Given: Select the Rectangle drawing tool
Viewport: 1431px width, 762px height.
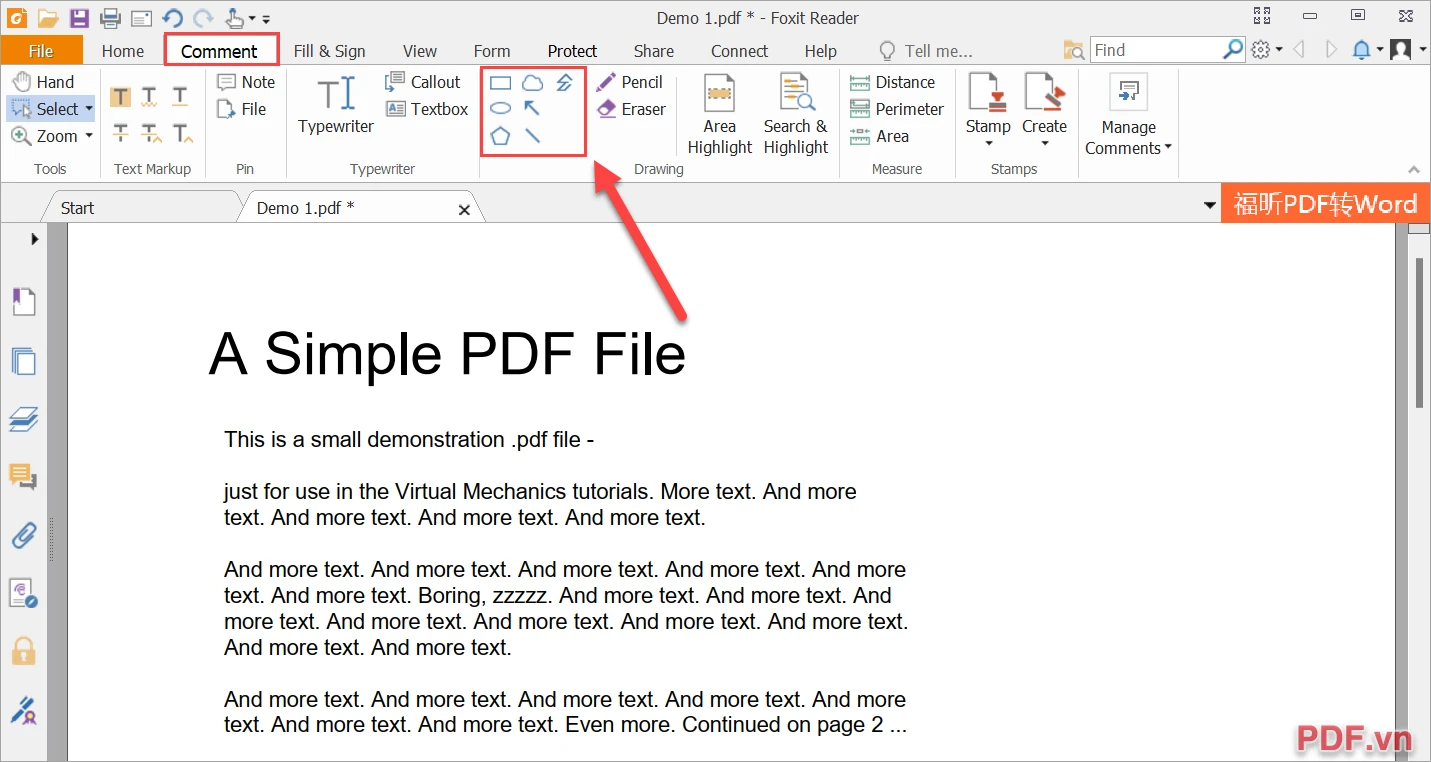Looking at the screenshot, I should [x=501, y=83].
